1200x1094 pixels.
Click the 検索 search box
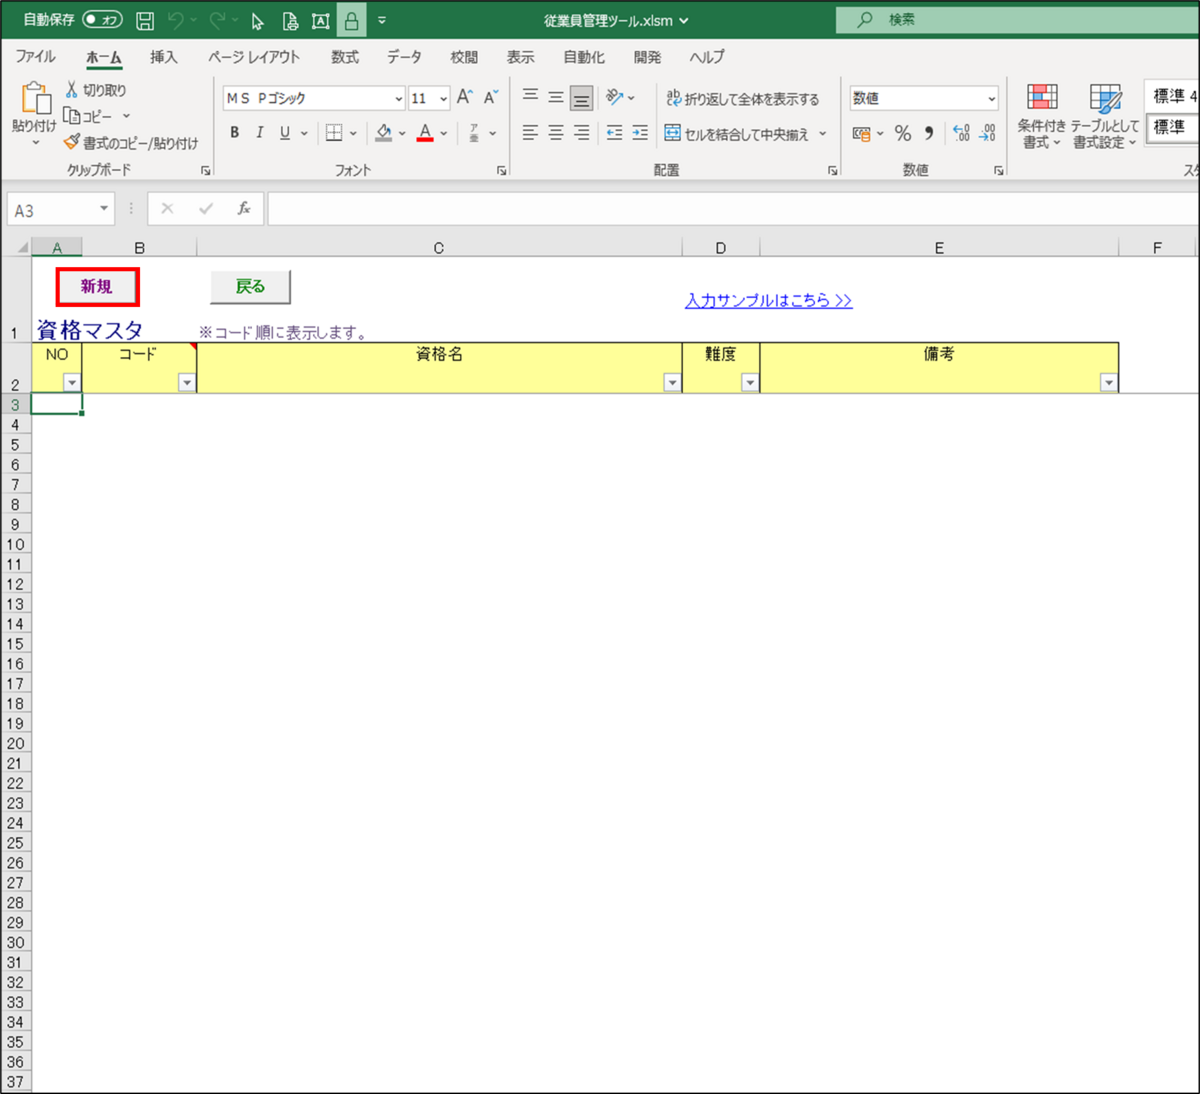[1017, 19]
